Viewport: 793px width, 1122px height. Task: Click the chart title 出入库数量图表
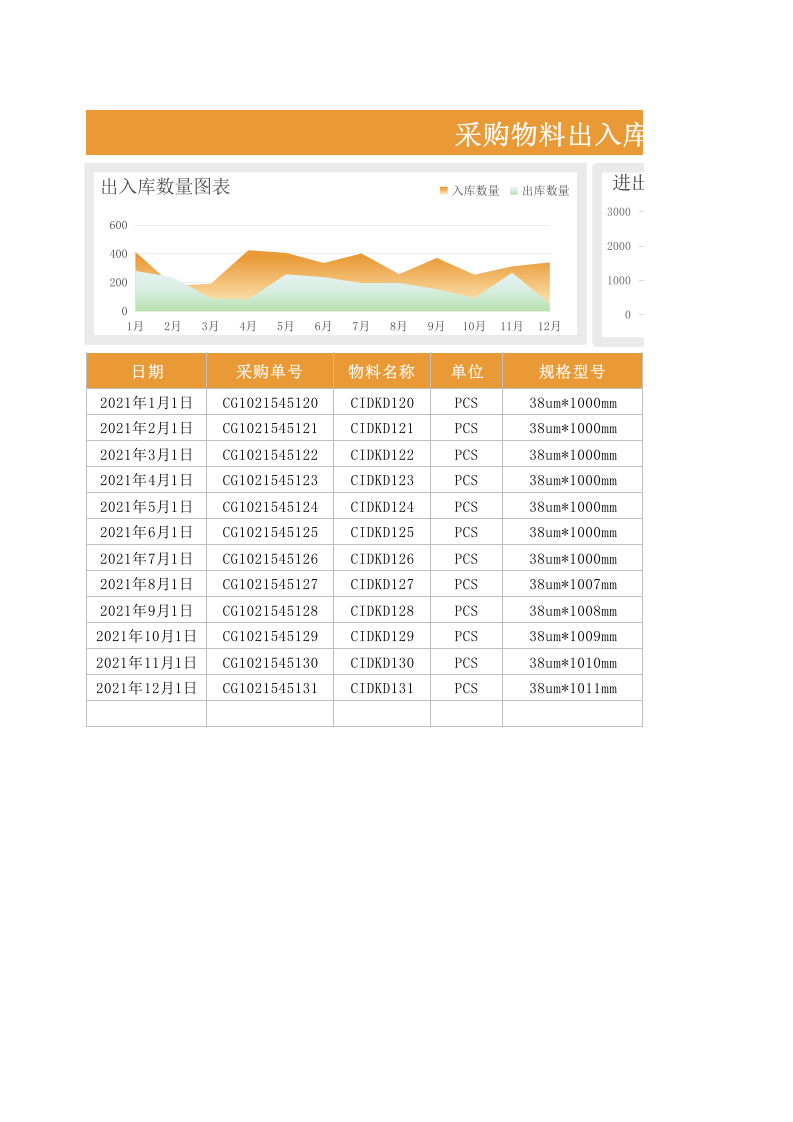(x=165, y=187)
